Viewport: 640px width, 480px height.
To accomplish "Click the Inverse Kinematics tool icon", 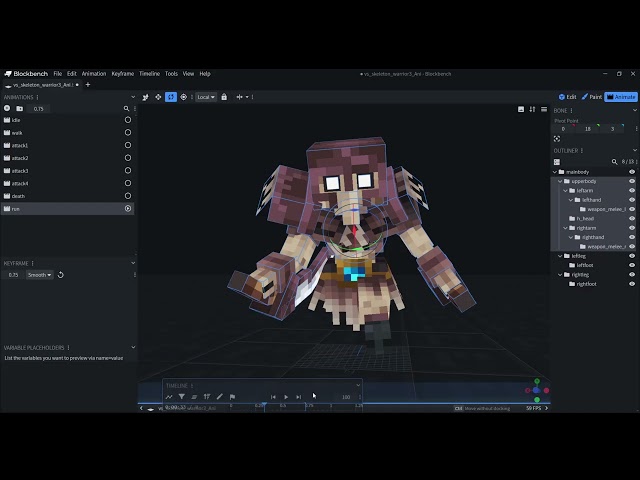I will [145, 97].
